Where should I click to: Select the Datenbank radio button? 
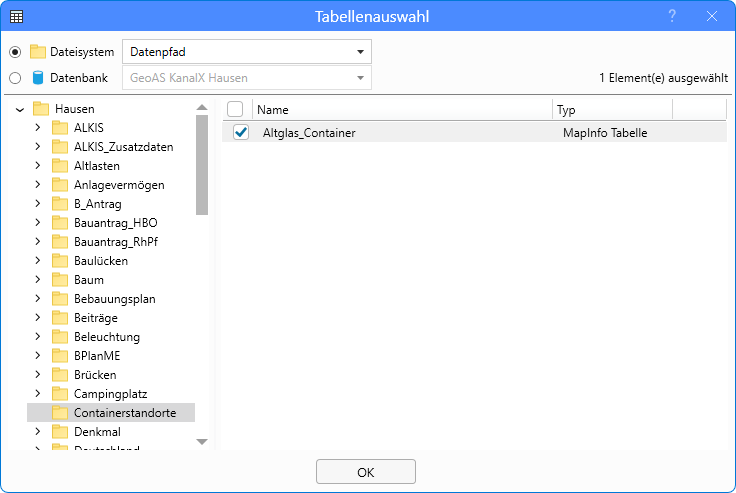tap(15, 78)
